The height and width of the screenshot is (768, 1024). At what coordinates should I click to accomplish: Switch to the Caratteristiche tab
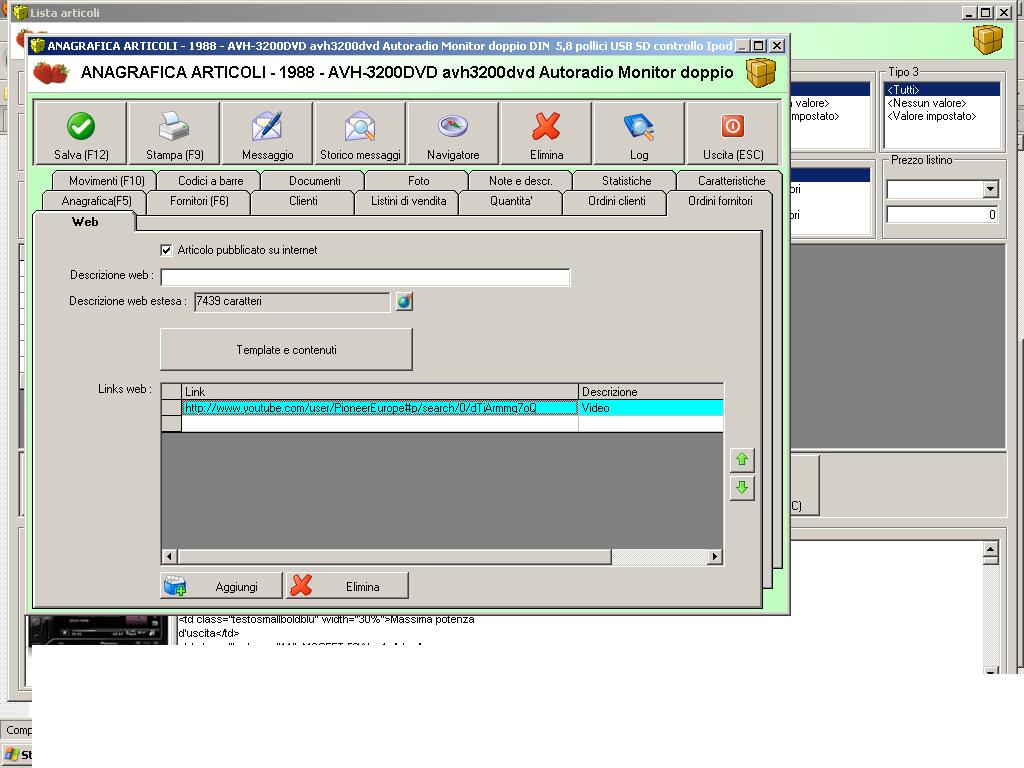[x=731, y=181]
